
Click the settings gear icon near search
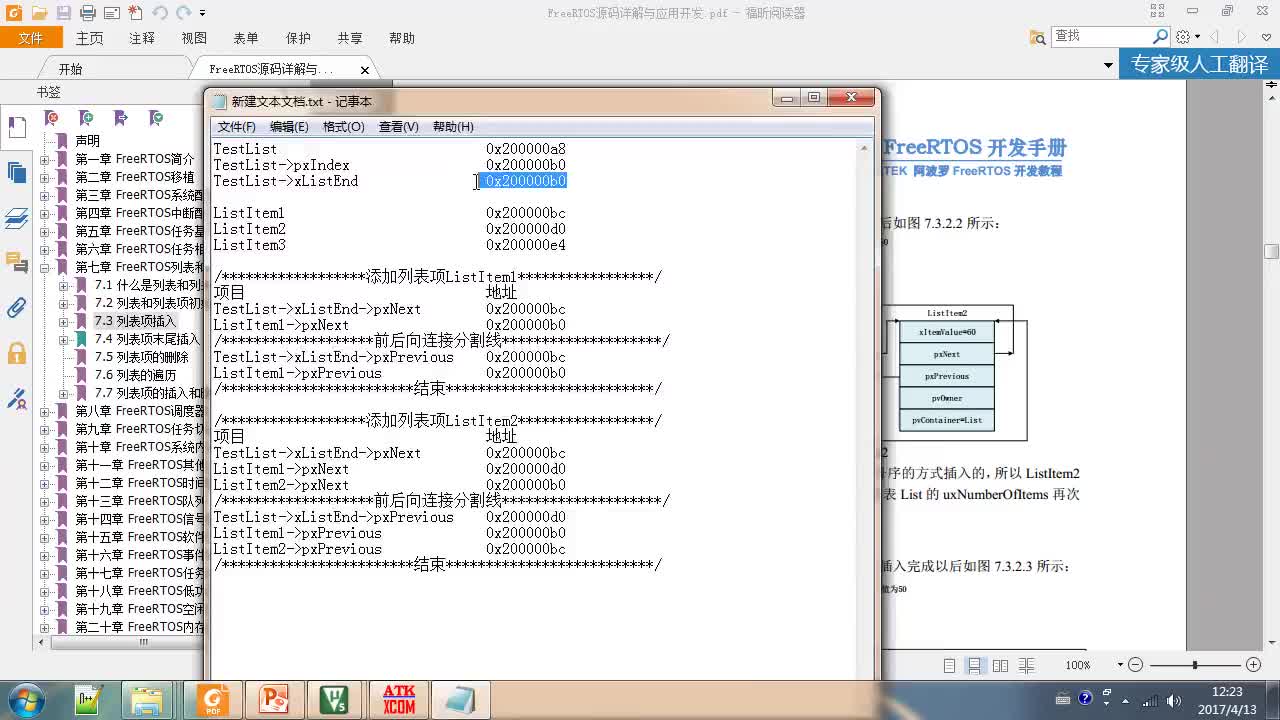coord(1183,36)
